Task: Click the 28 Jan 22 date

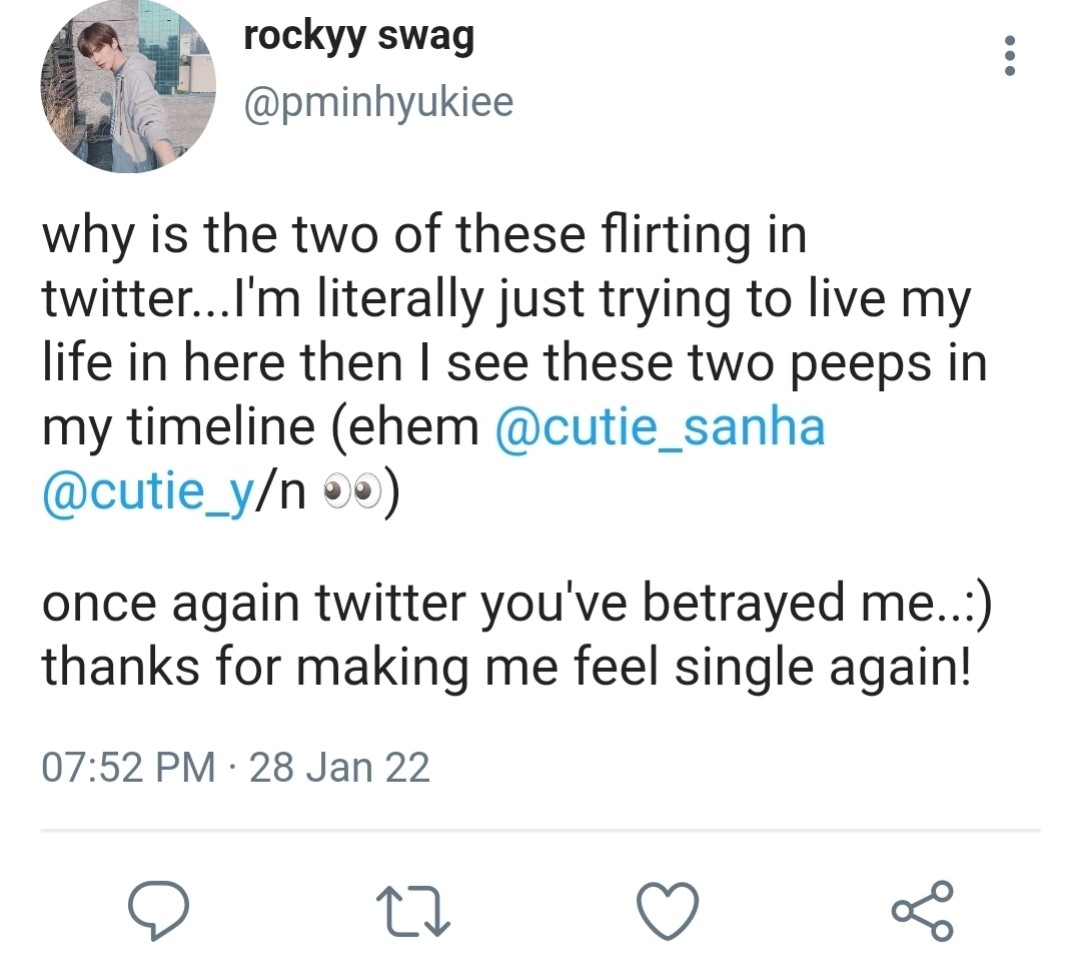Action: (339, 767)
